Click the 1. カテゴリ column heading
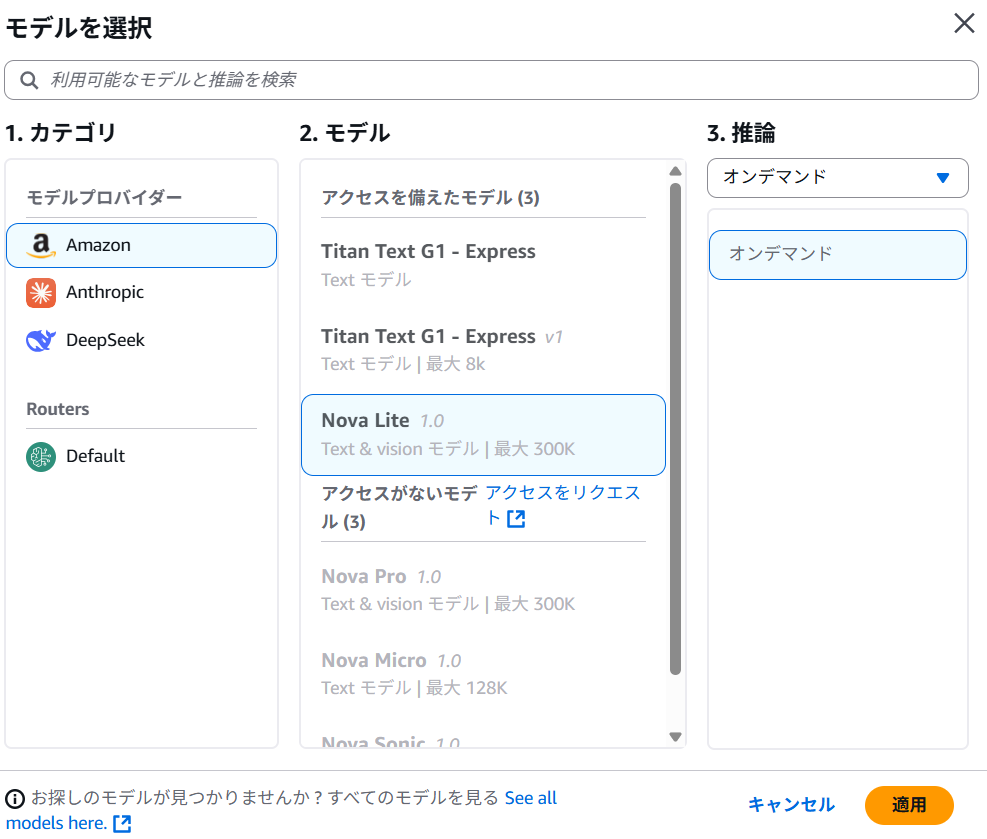This screenshot has width=987, height=839. point(60,133)
